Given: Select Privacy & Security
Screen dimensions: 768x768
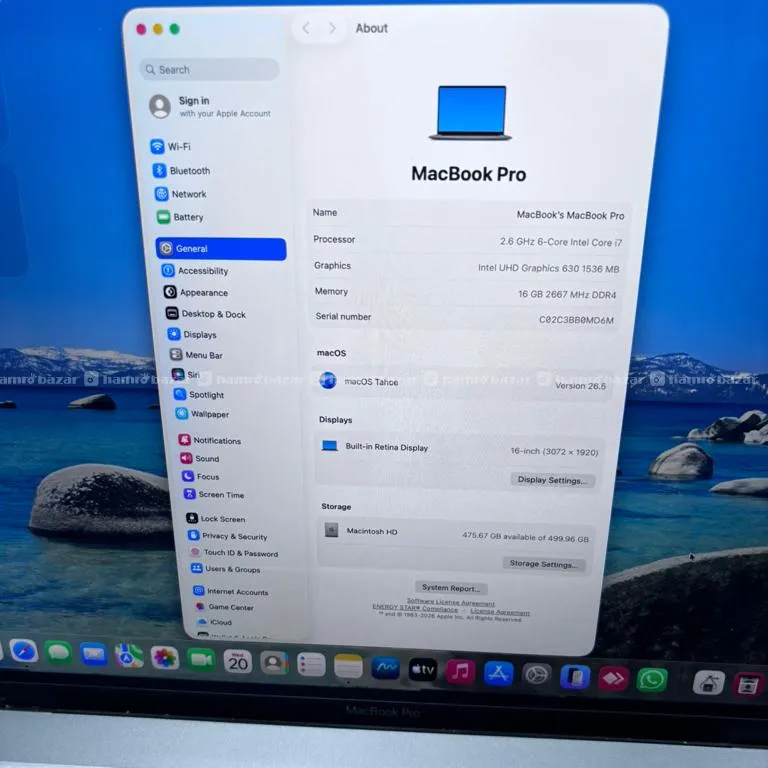Looking at the screenshot, I should (x=228, y=536).
